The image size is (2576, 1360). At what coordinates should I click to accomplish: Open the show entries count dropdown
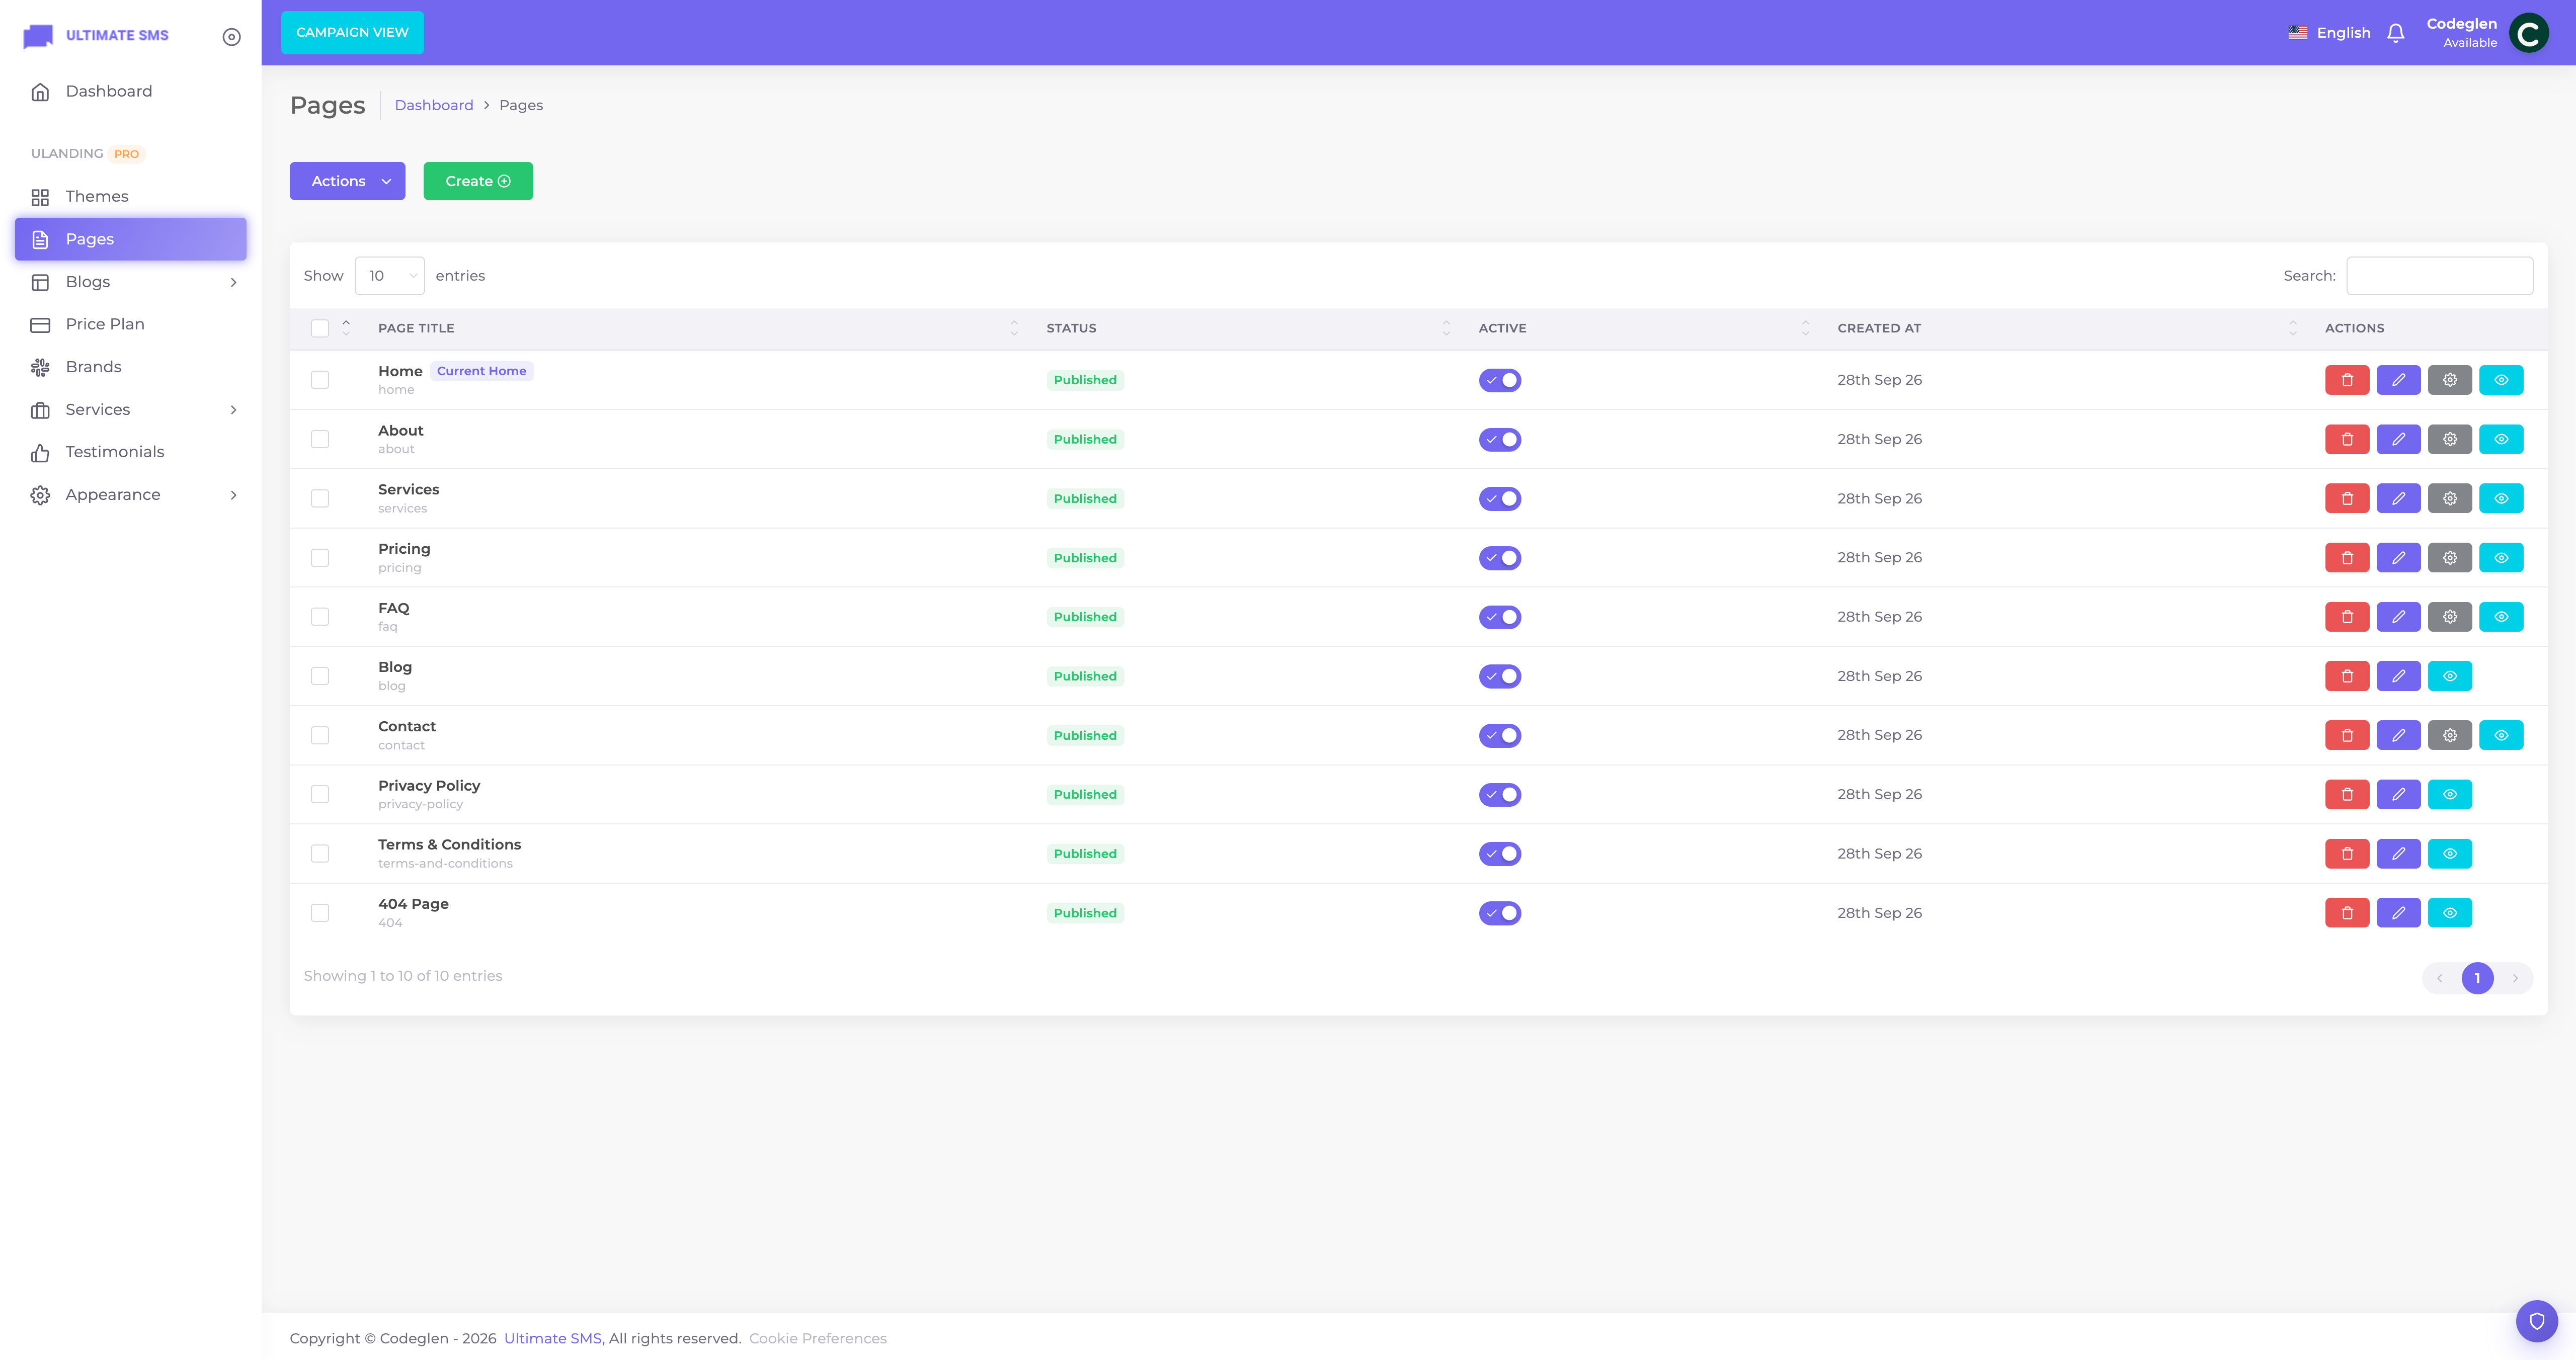point(389,276)
